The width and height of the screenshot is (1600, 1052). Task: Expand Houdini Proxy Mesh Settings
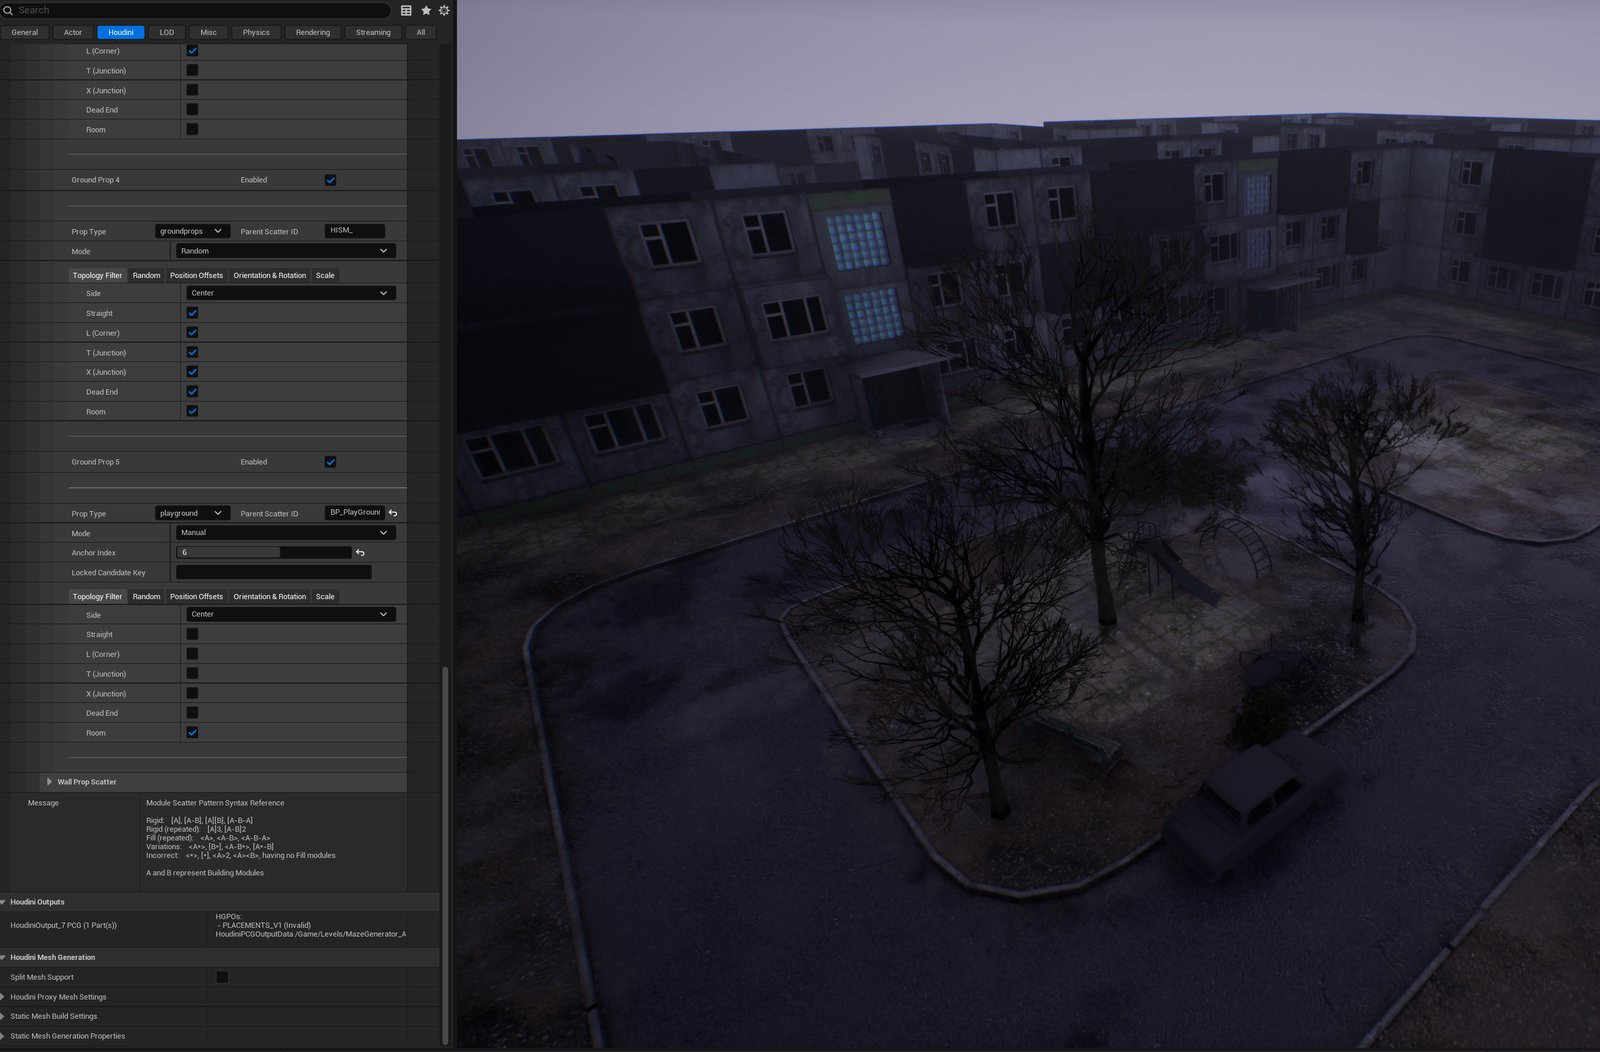coord(4,997)
